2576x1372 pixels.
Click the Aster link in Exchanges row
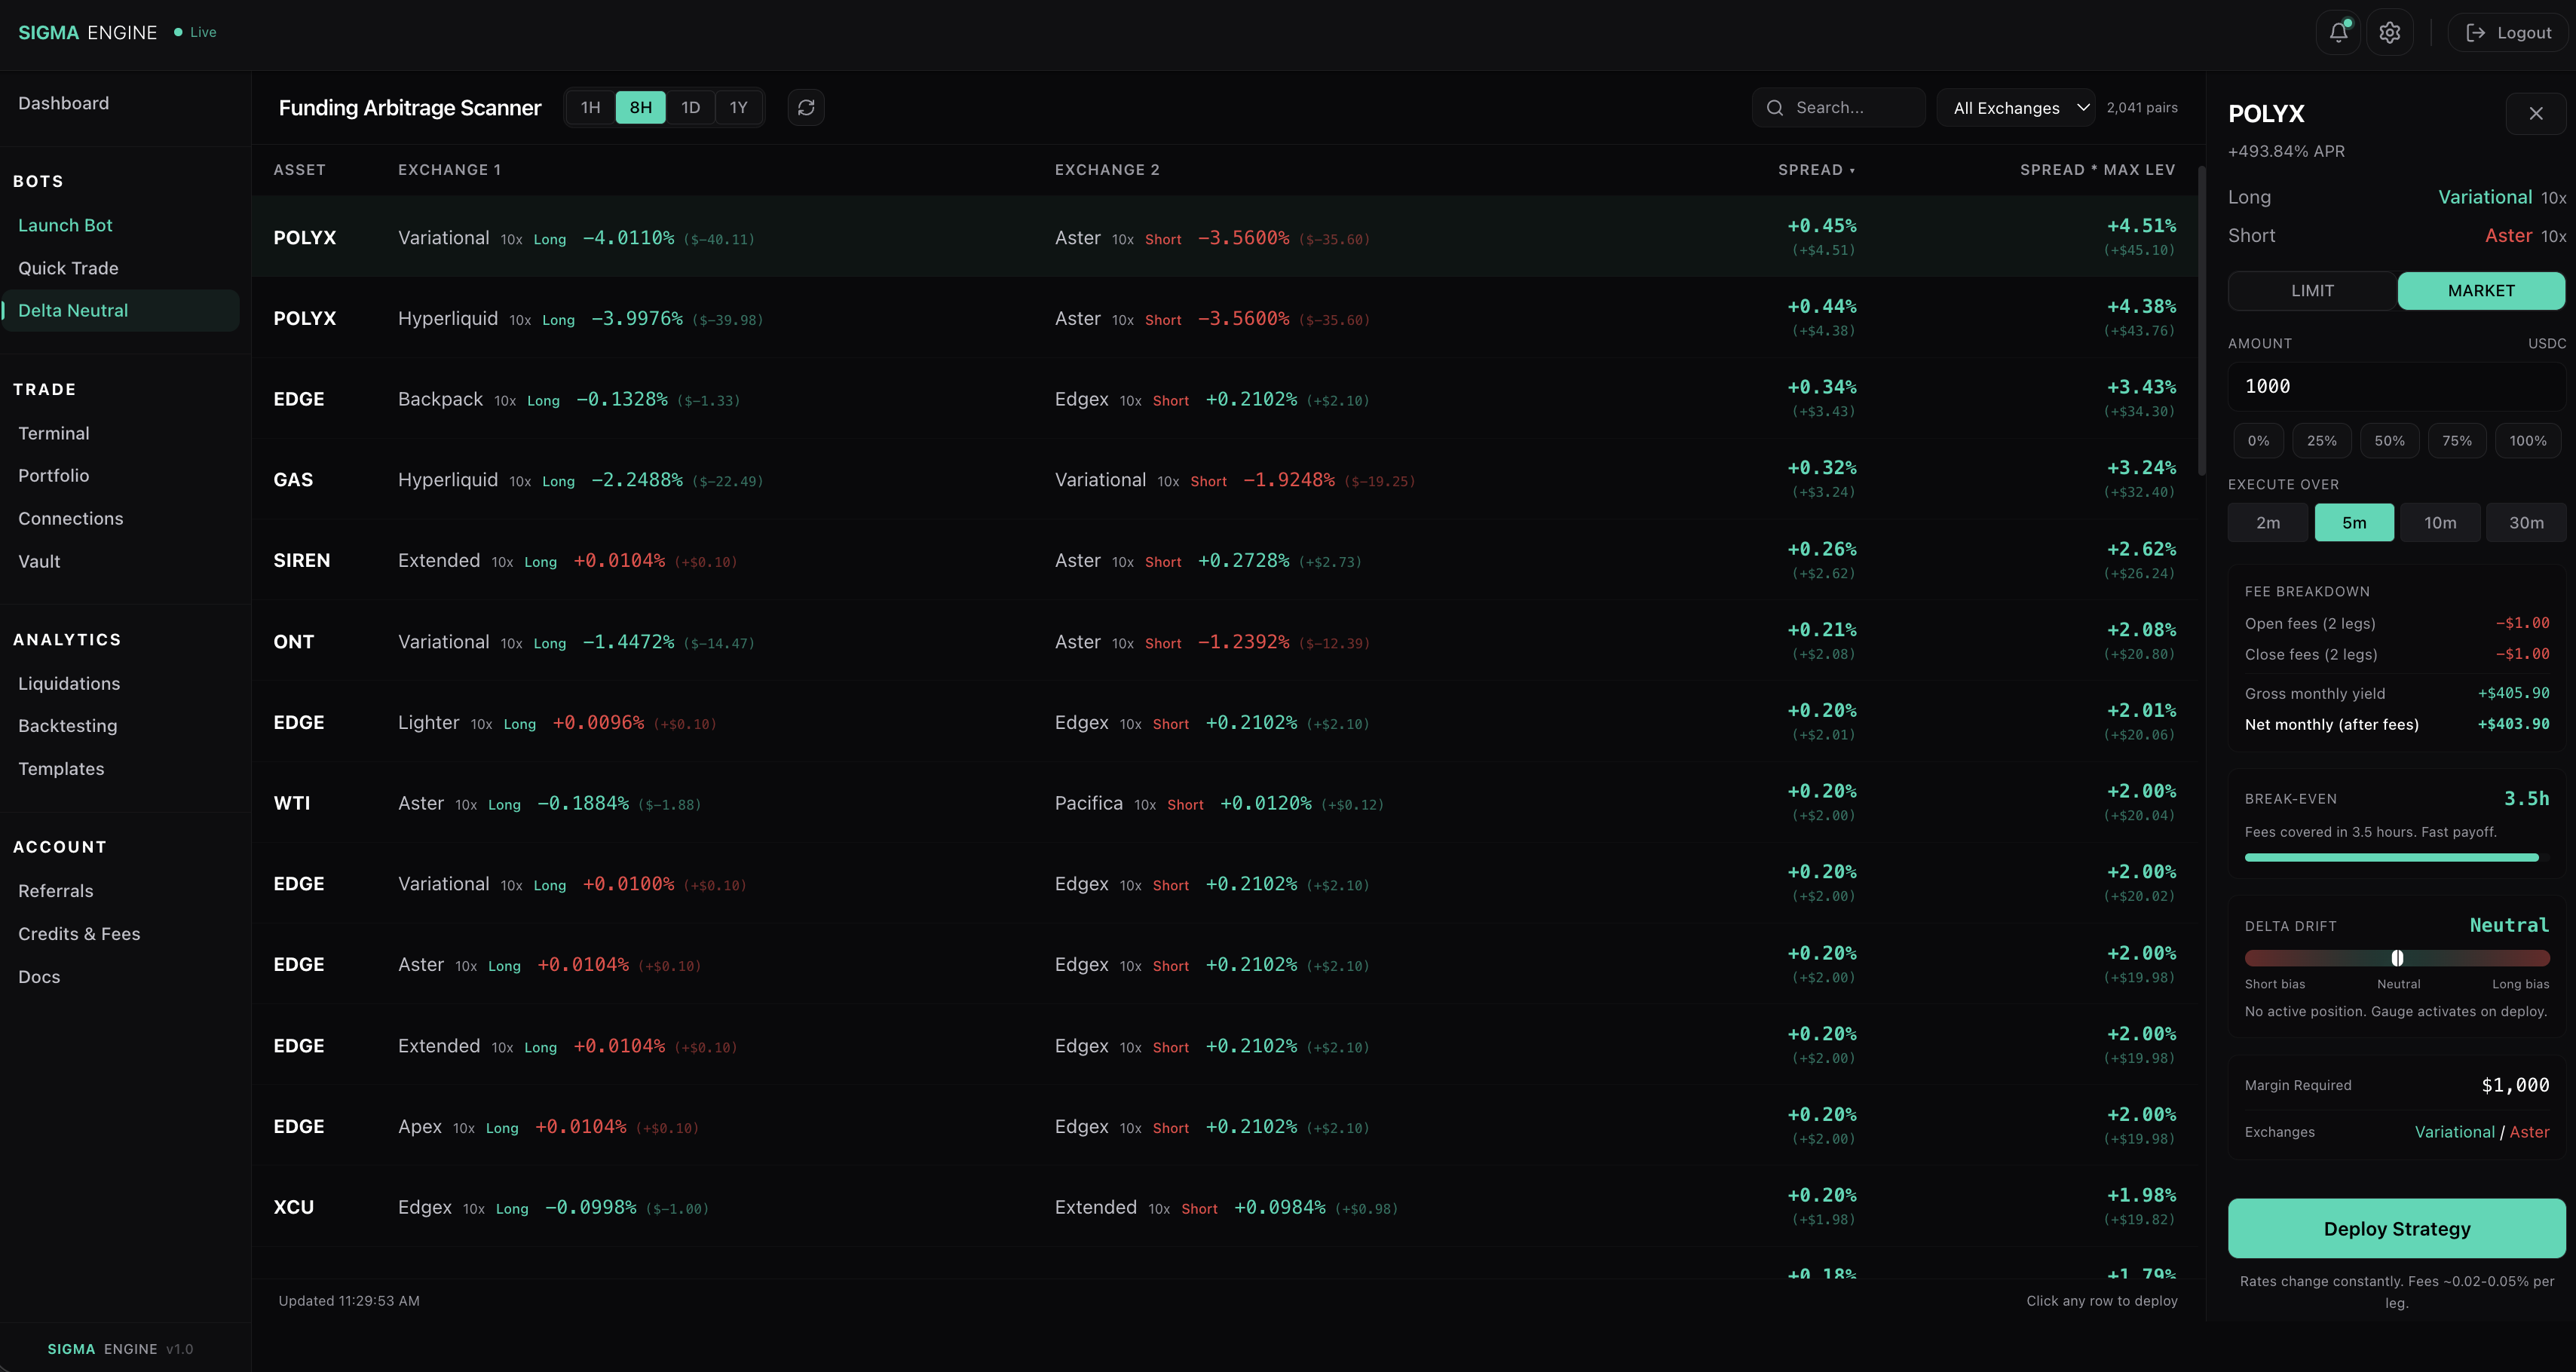2529,1132
